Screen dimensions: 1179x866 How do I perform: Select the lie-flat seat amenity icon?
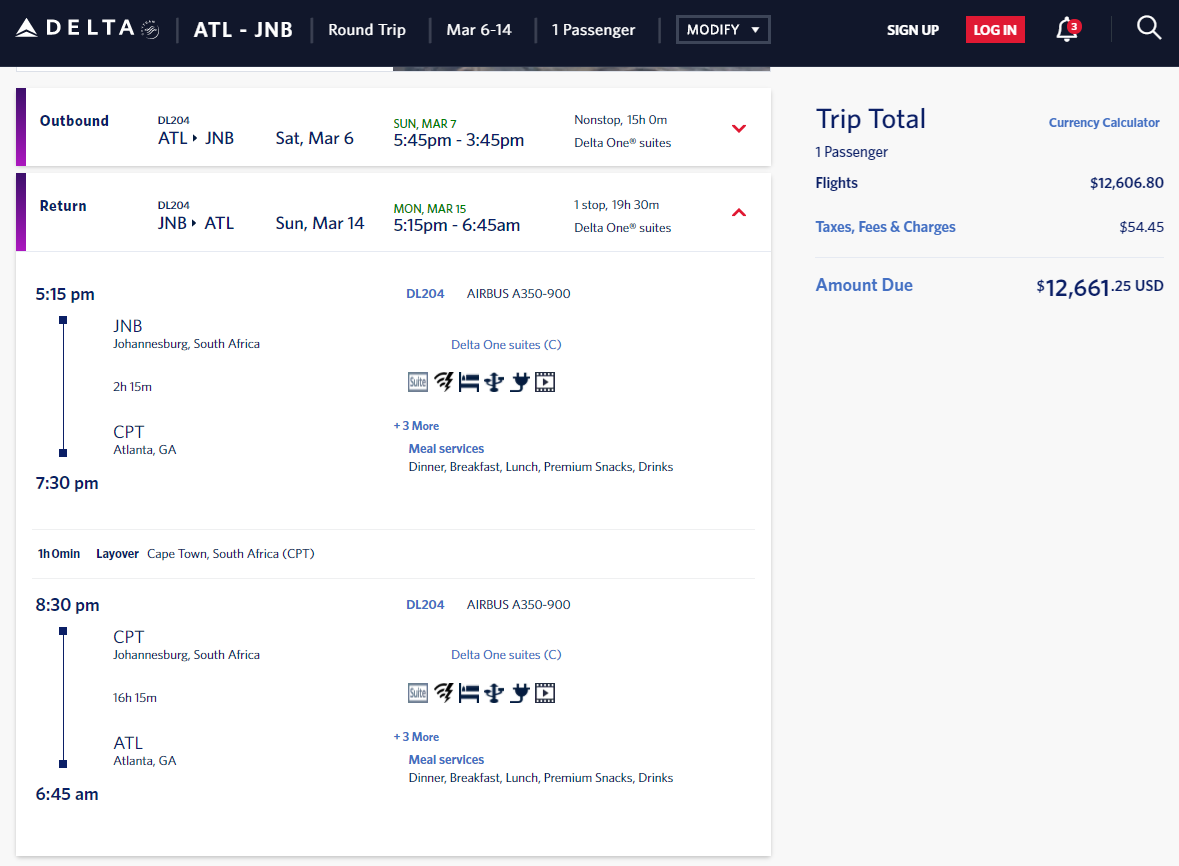click(468, 381)
